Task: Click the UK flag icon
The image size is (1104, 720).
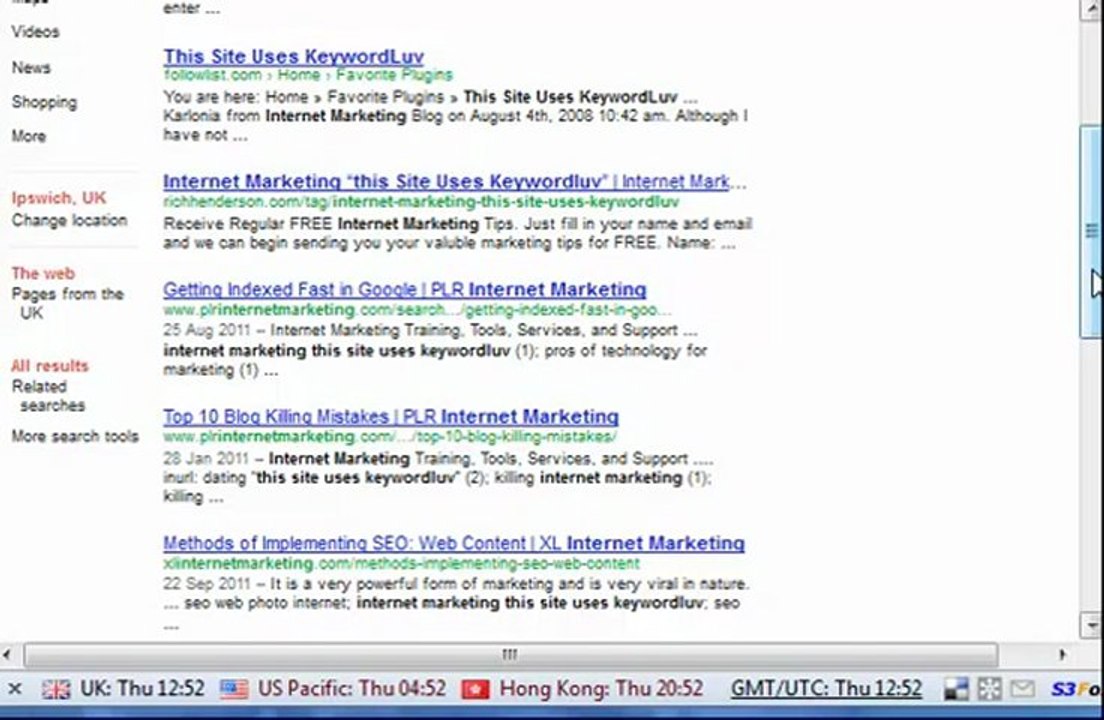Action: tap(56, 689)
